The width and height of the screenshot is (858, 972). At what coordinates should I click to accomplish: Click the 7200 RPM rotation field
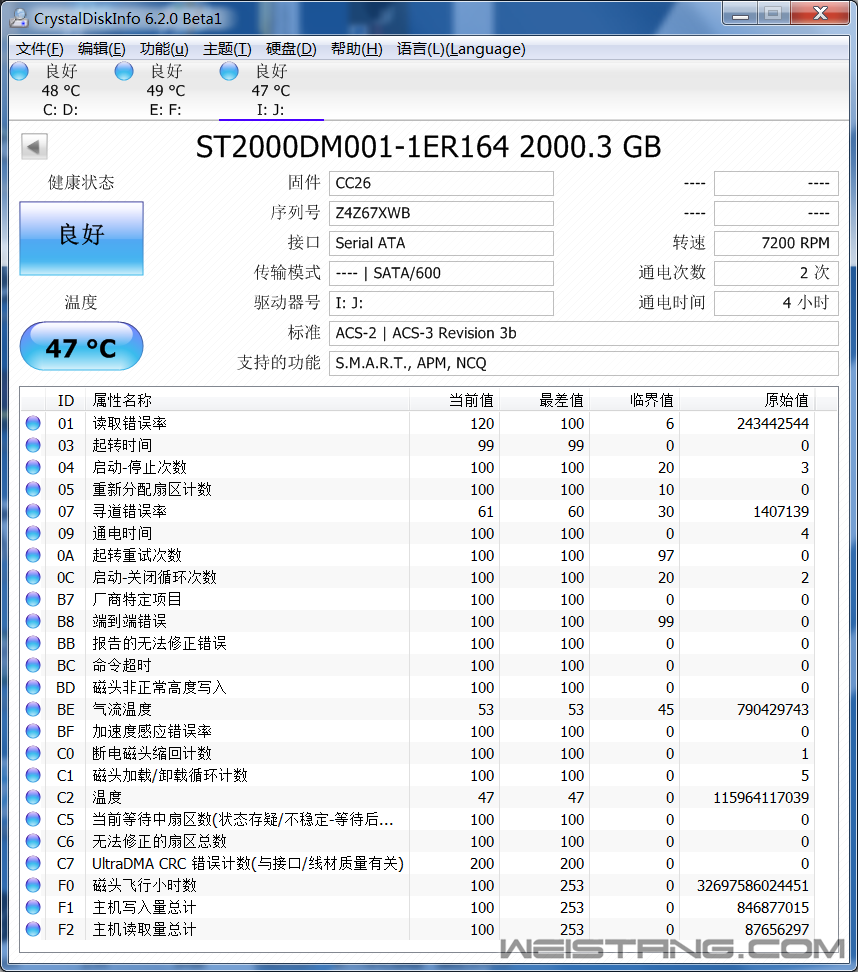point(776,243)
